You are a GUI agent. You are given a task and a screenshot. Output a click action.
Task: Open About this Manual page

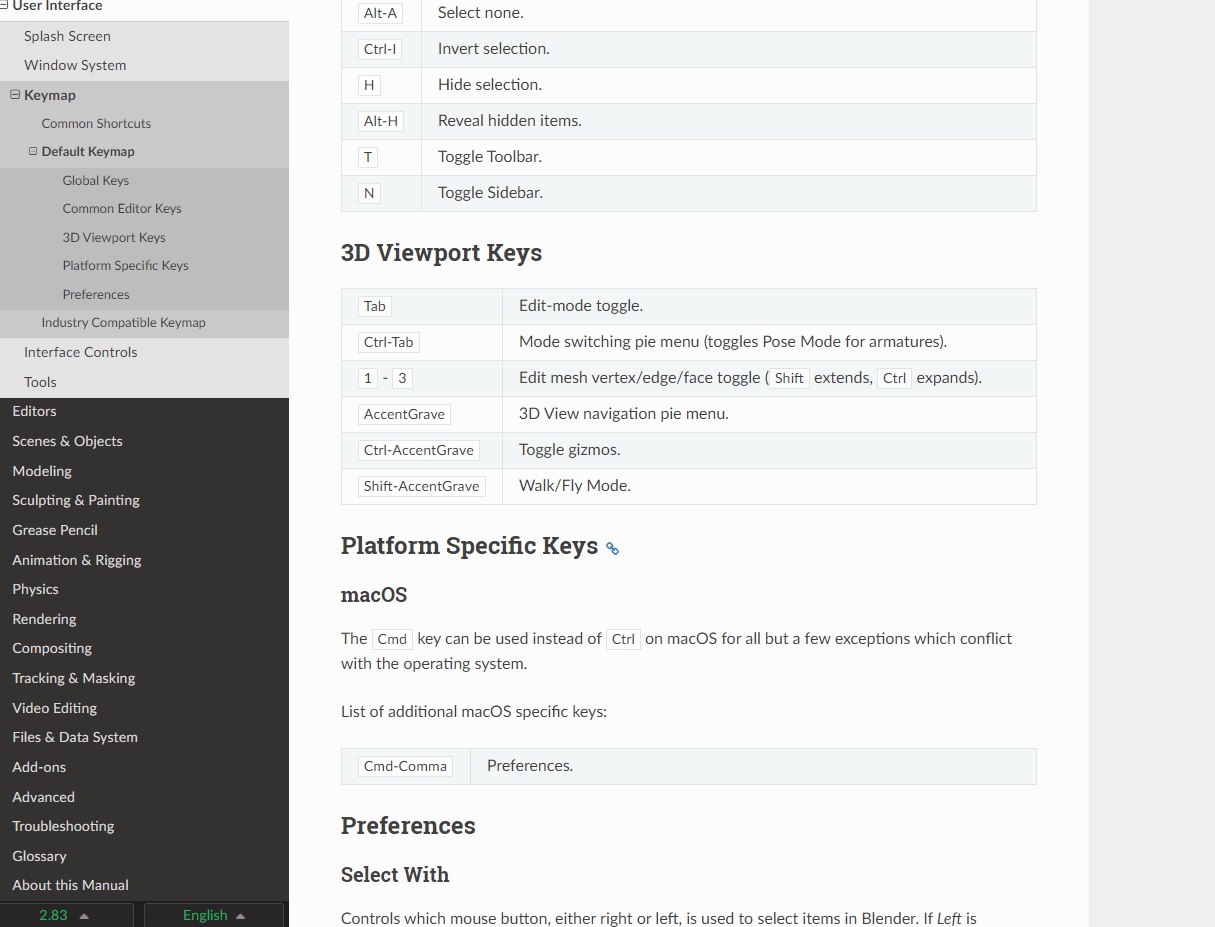(70, 885)
